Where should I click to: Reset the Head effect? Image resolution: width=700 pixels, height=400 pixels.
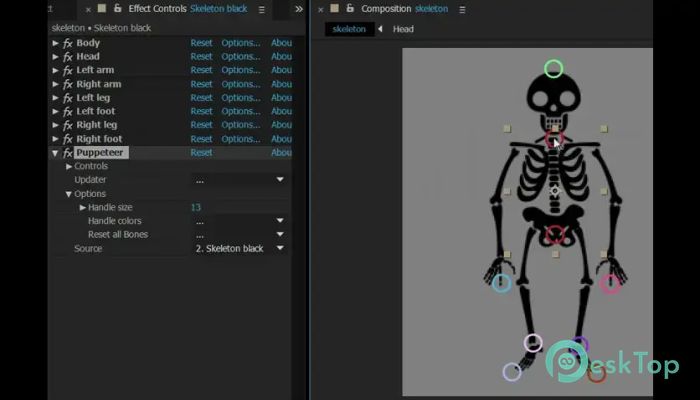point(201,57)
